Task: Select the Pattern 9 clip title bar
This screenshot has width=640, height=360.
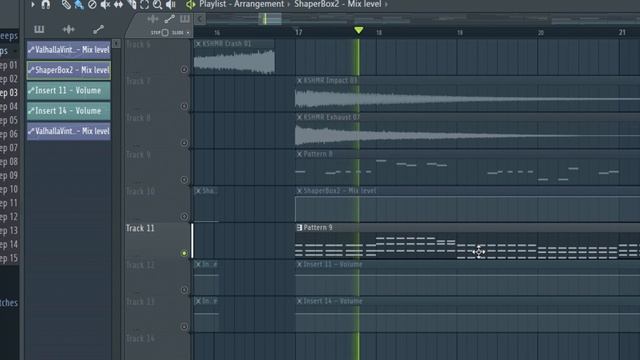Action: tap(467, 227)
